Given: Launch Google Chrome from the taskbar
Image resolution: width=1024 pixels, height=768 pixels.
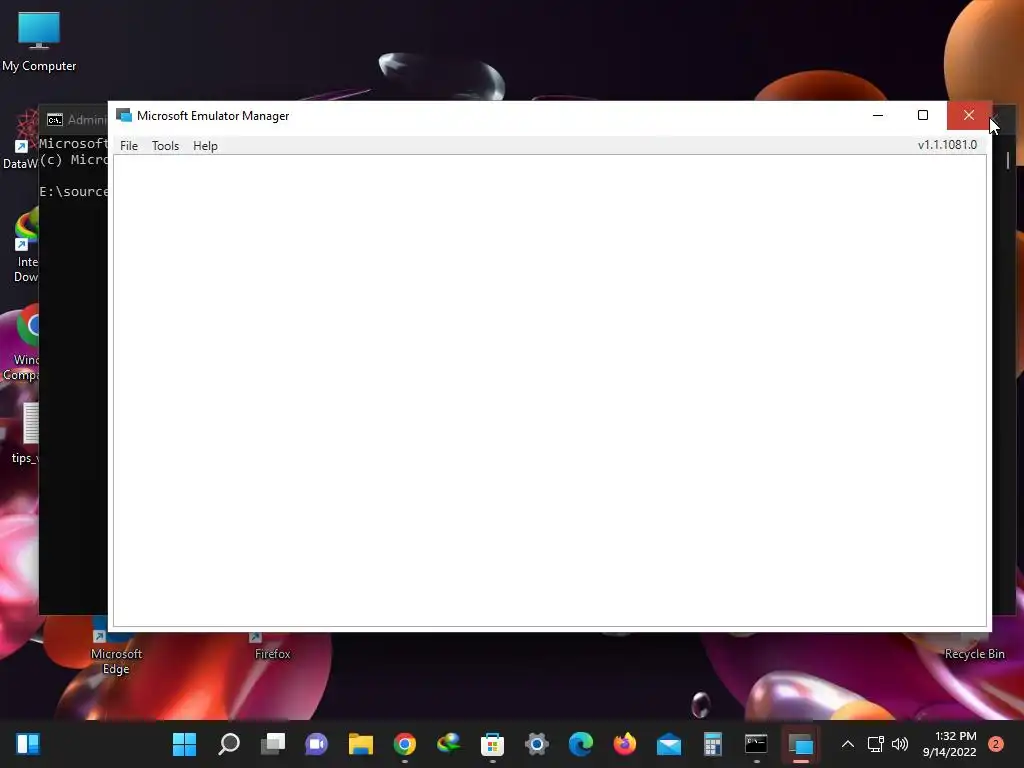Looking at the screenshot, I should coord(405,744).
